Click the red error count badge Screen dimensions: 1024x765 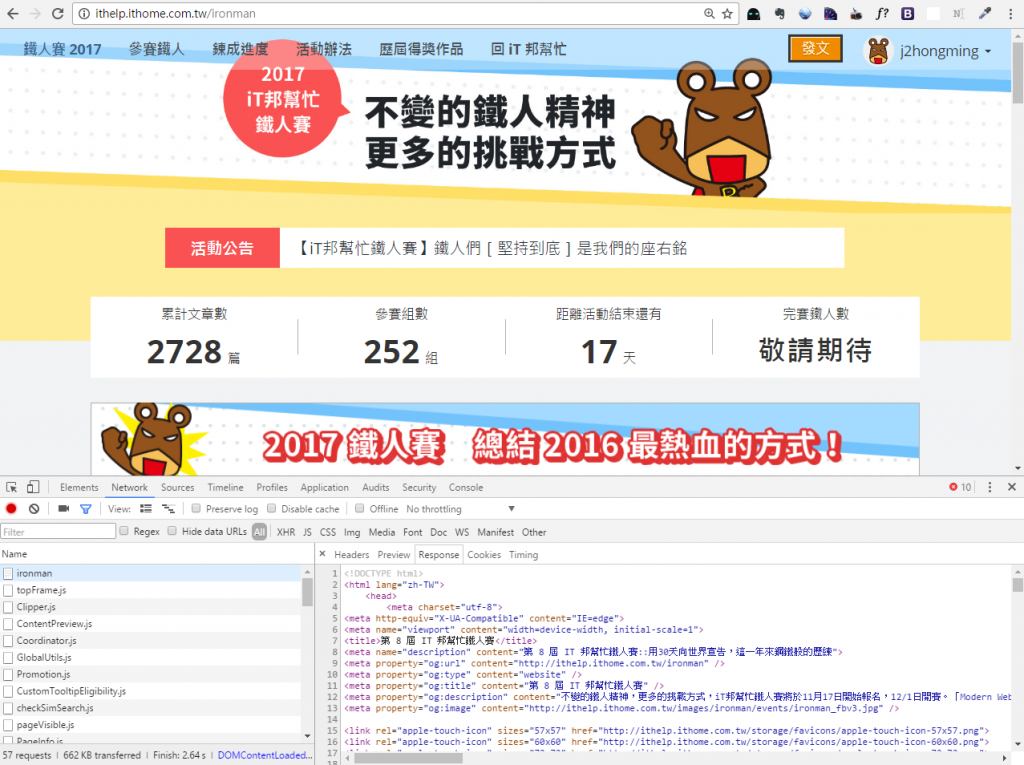(960, 487)
